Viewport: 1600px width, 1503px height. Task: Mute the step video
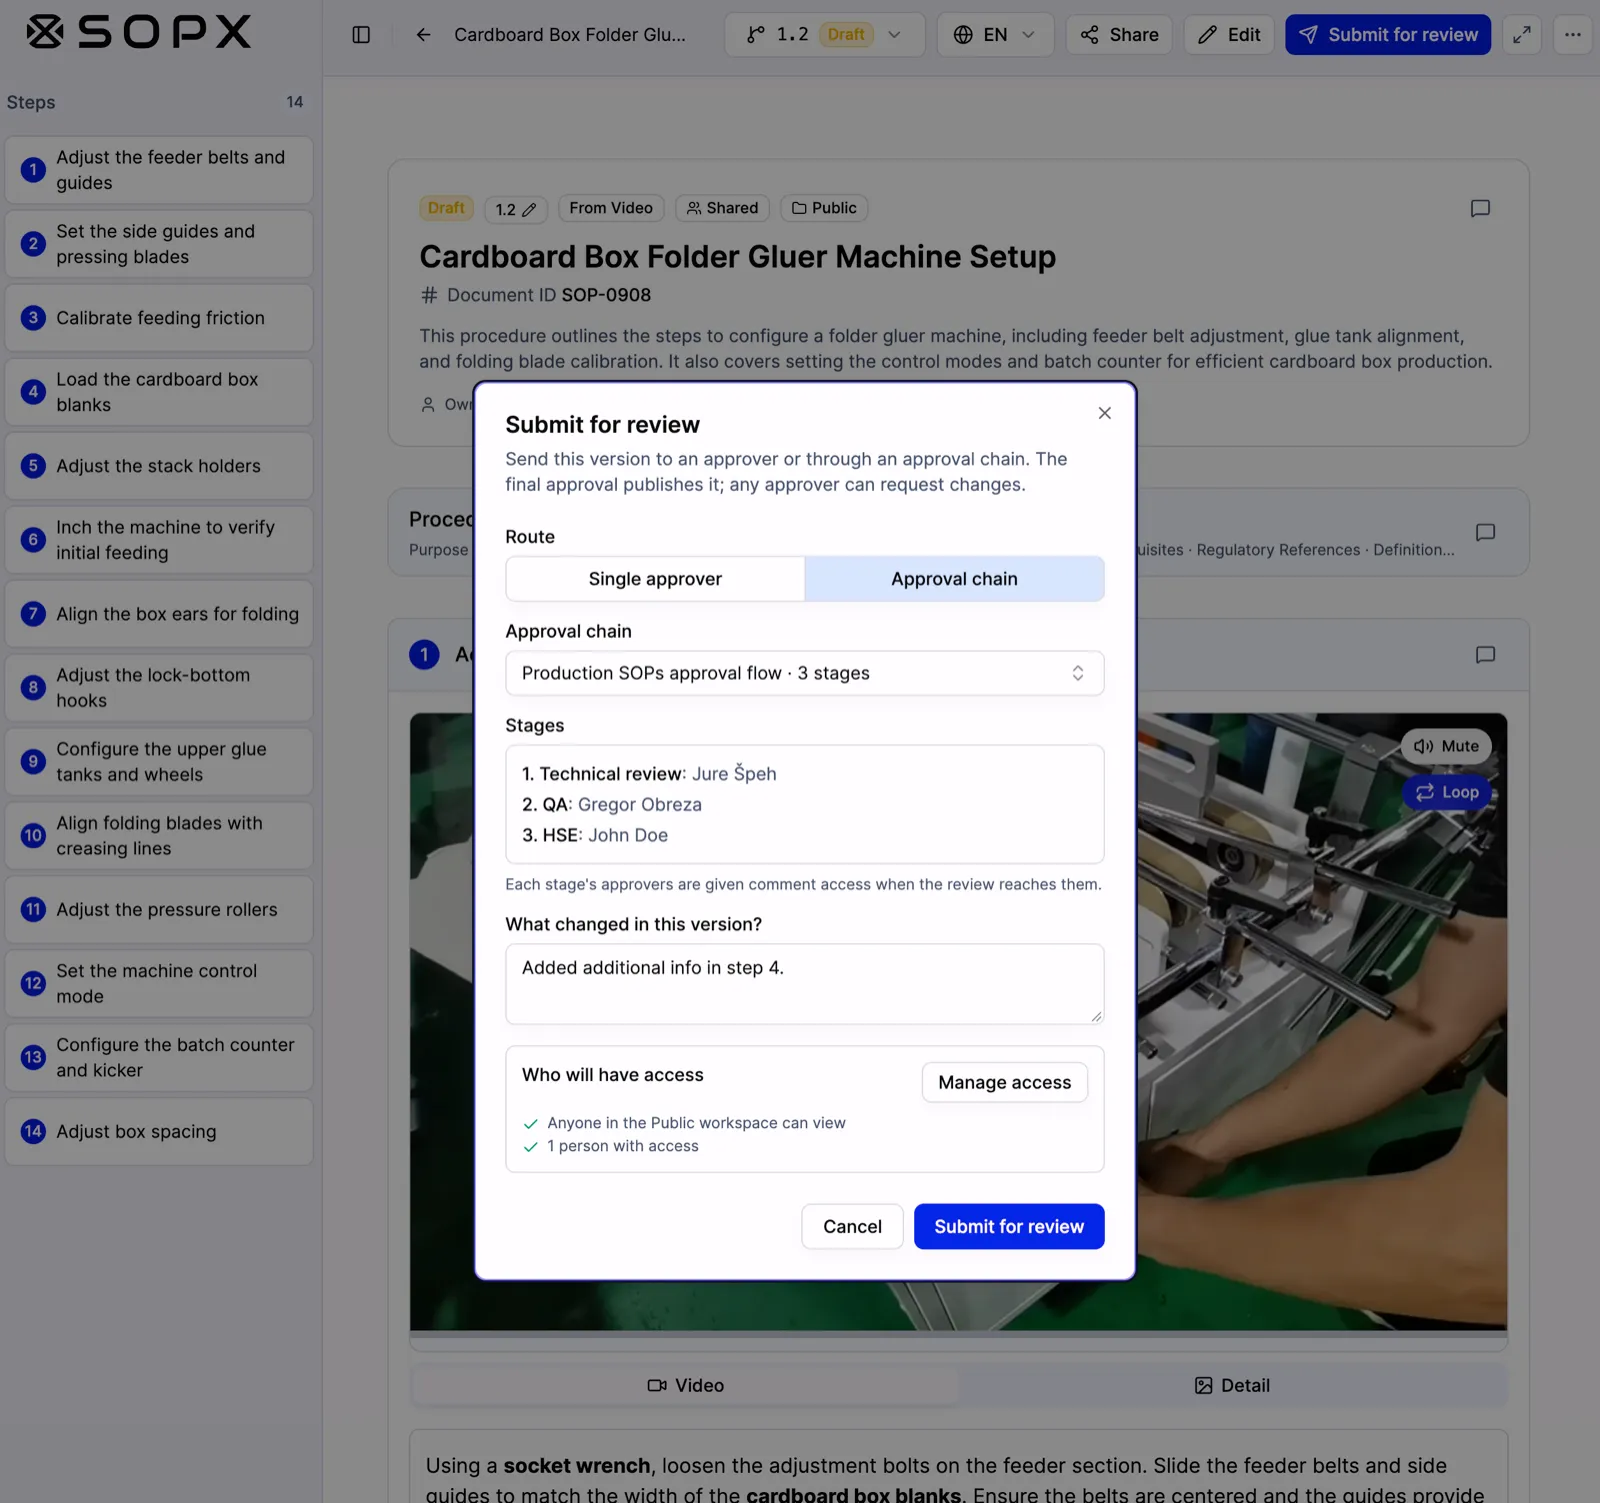point(1446,746)
